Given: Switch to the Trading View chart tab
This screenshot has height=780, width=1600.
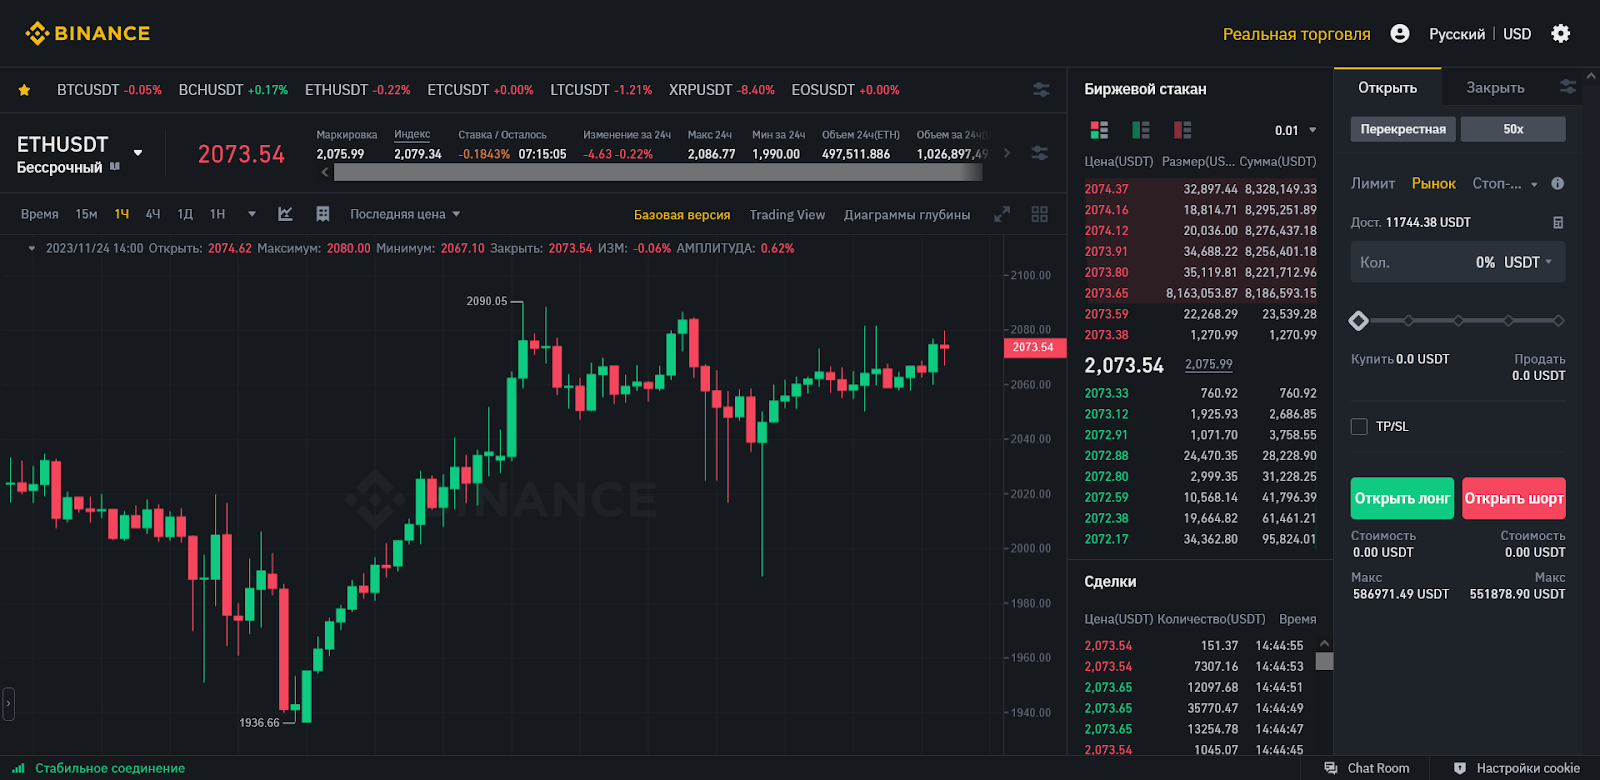Looking at the screenshot, I should (x=787, y=214).
